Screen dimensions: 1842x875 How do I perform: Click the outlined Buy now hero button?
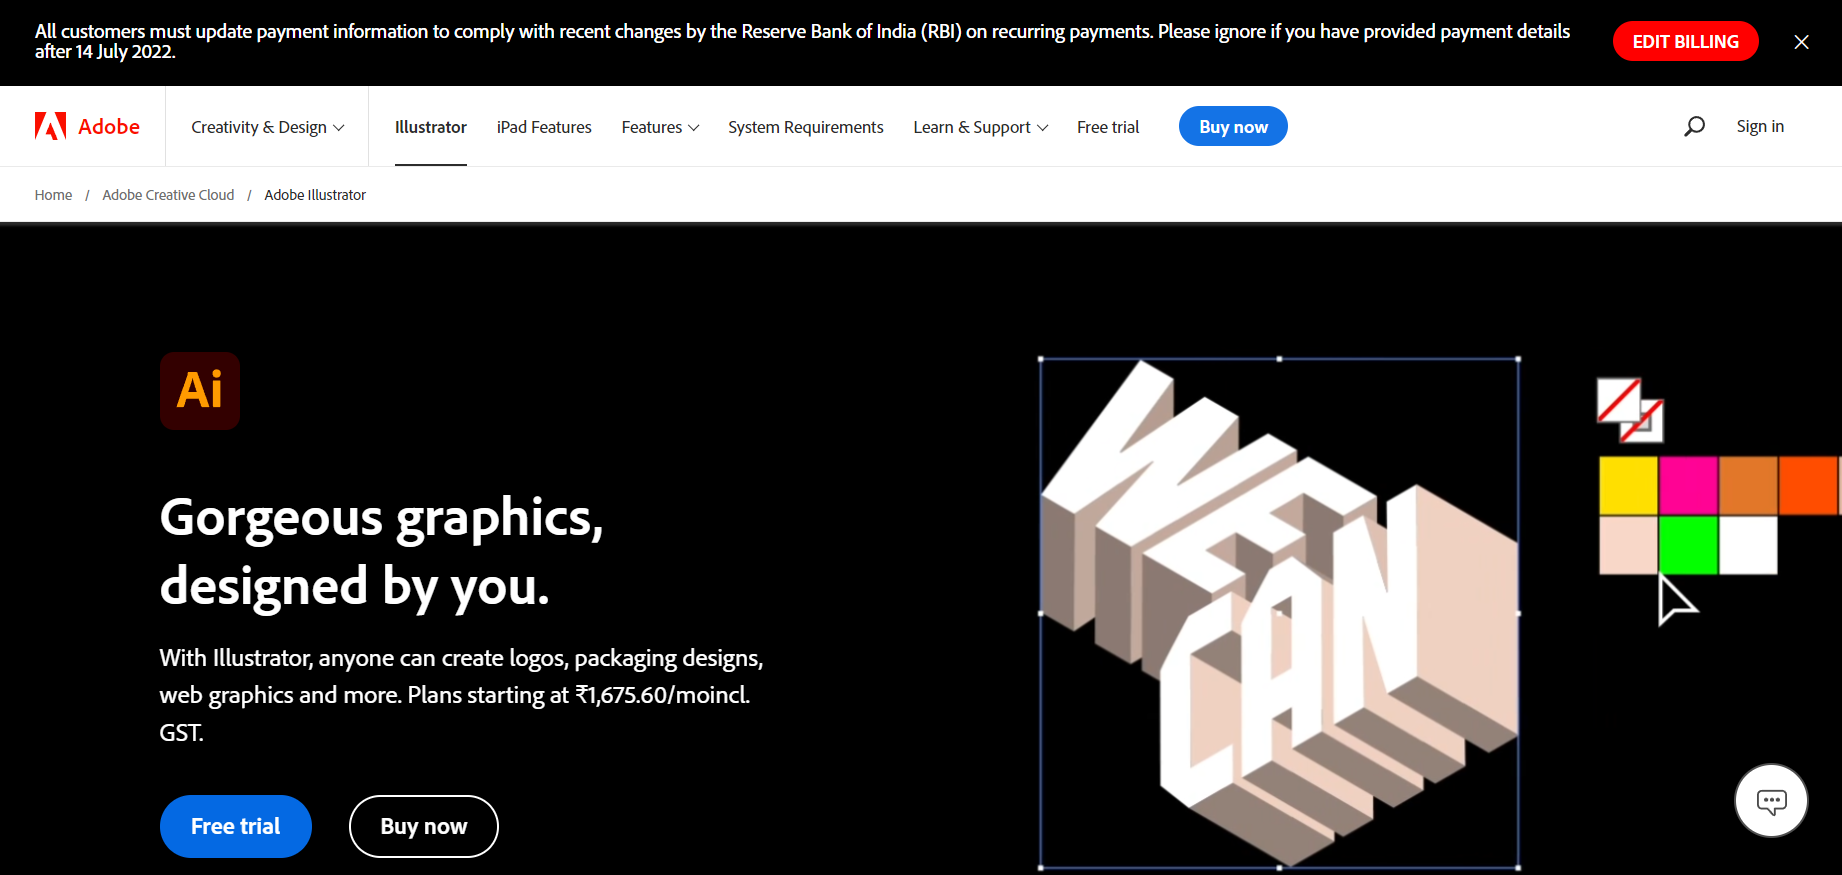(423, 826)
